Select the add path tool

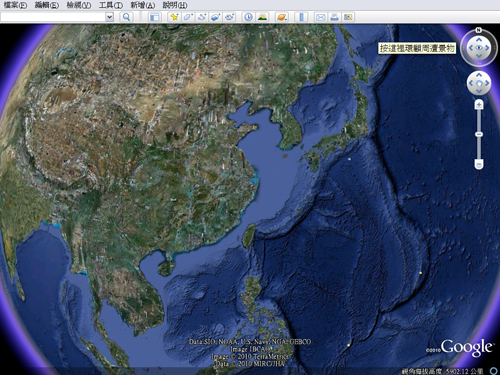202,17
